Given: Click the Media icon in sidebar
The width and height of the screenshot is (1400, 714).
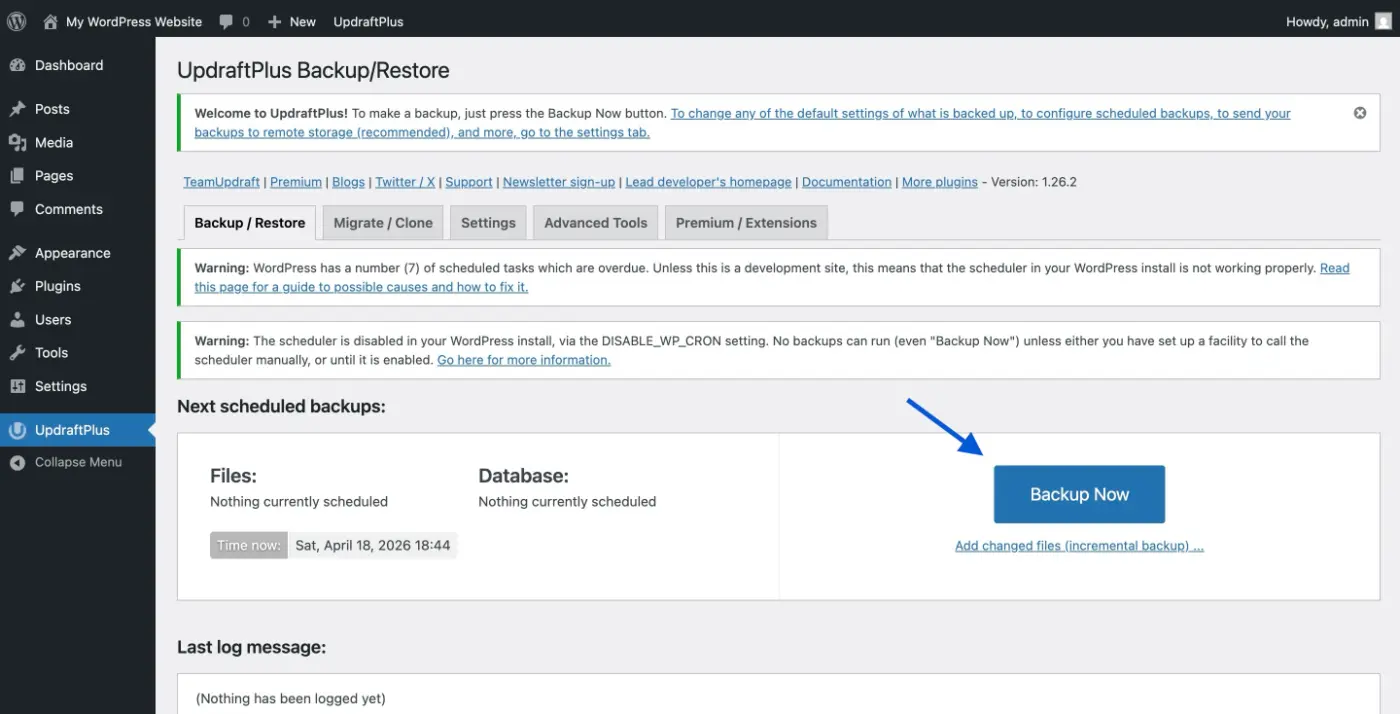Looking at the screenshot, I should pos(17,142).
